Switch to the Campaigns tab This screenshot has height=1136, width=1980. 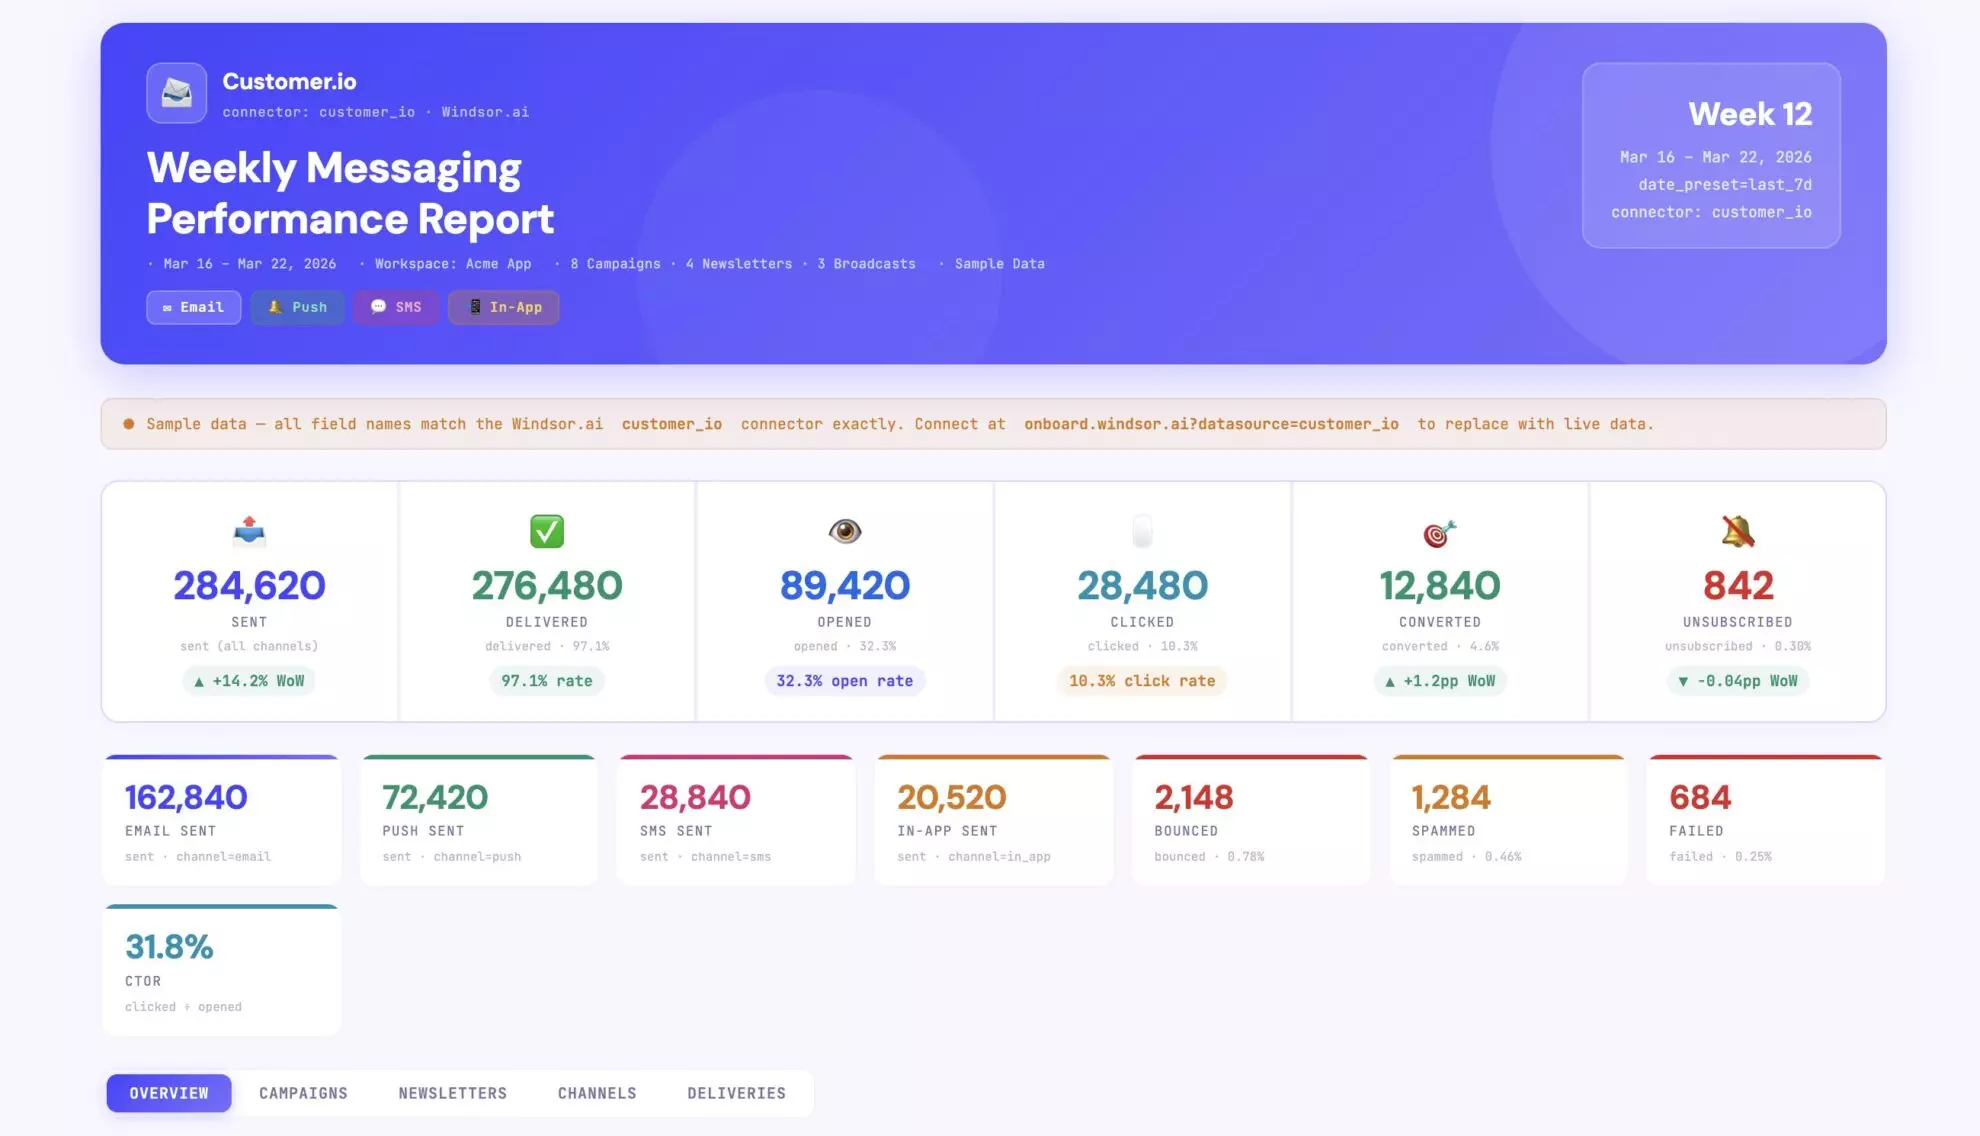pos(303,1093)
